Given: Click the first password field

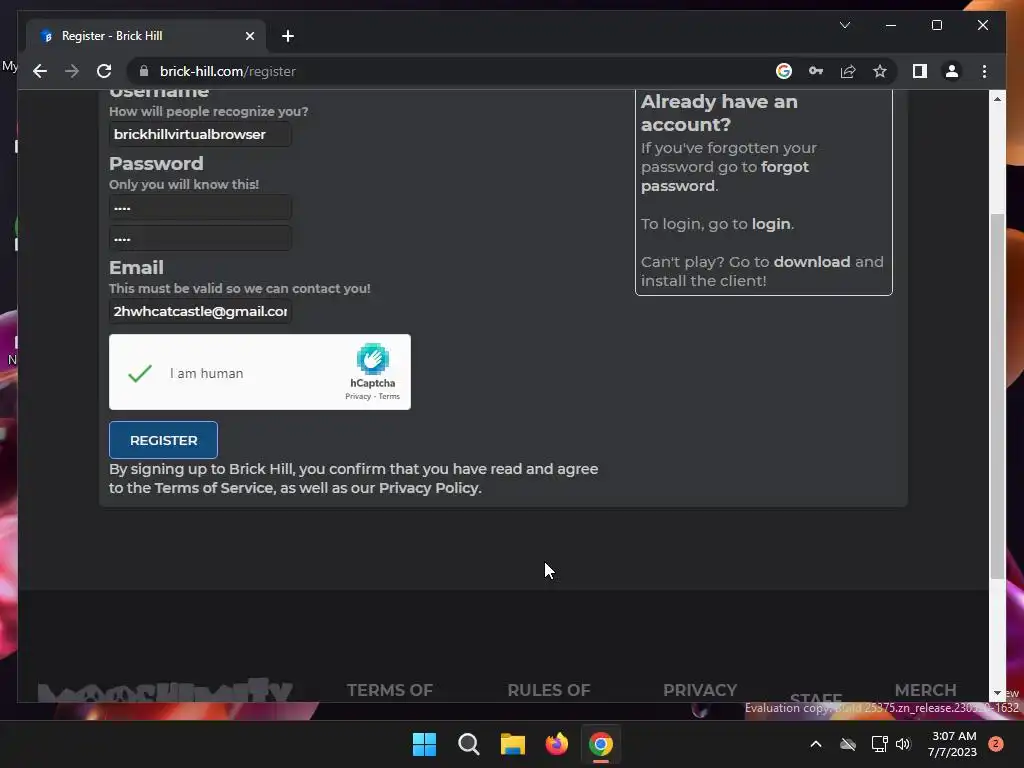Looking at the screenshot, I should click(x=200, y=208).
